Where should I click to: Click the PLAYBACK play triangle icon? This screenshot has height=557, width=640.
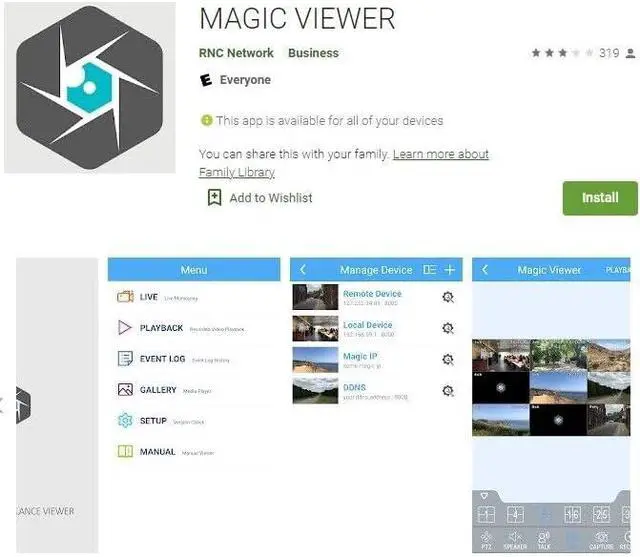(x=124, y=327)
